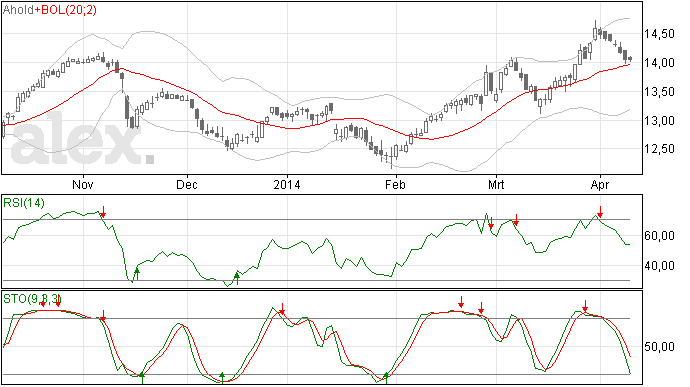Screen dimensions: 690x387
Task: Click the 13,50 price axis value
Action: click(659, 92)
